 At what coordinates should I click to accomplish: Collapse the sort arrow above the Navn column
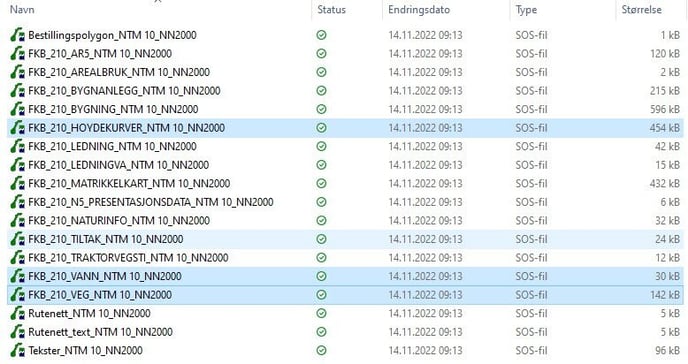click(x=158, y=1)
